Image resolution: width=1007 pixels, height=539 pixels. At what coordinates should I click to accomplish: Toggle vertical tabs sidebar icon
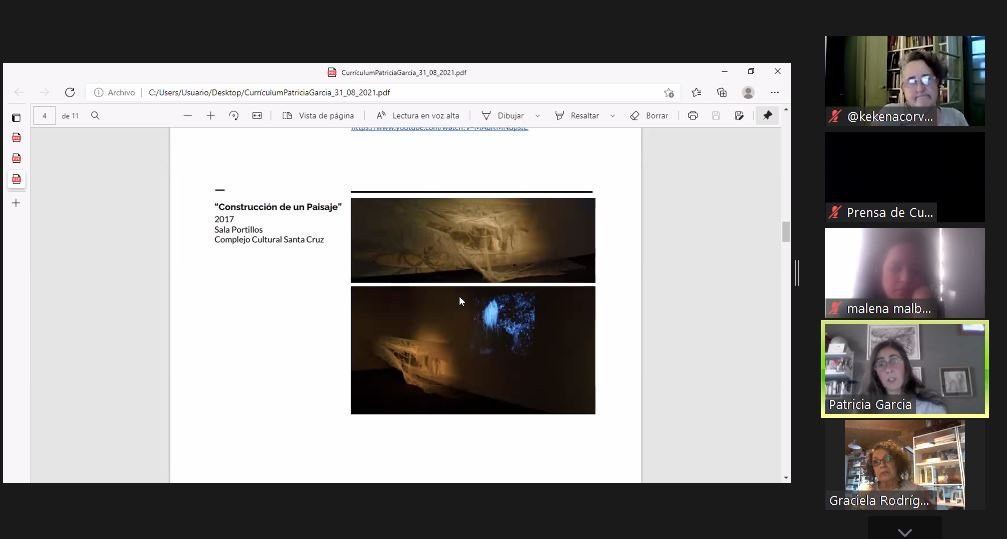tap(16, 118)
